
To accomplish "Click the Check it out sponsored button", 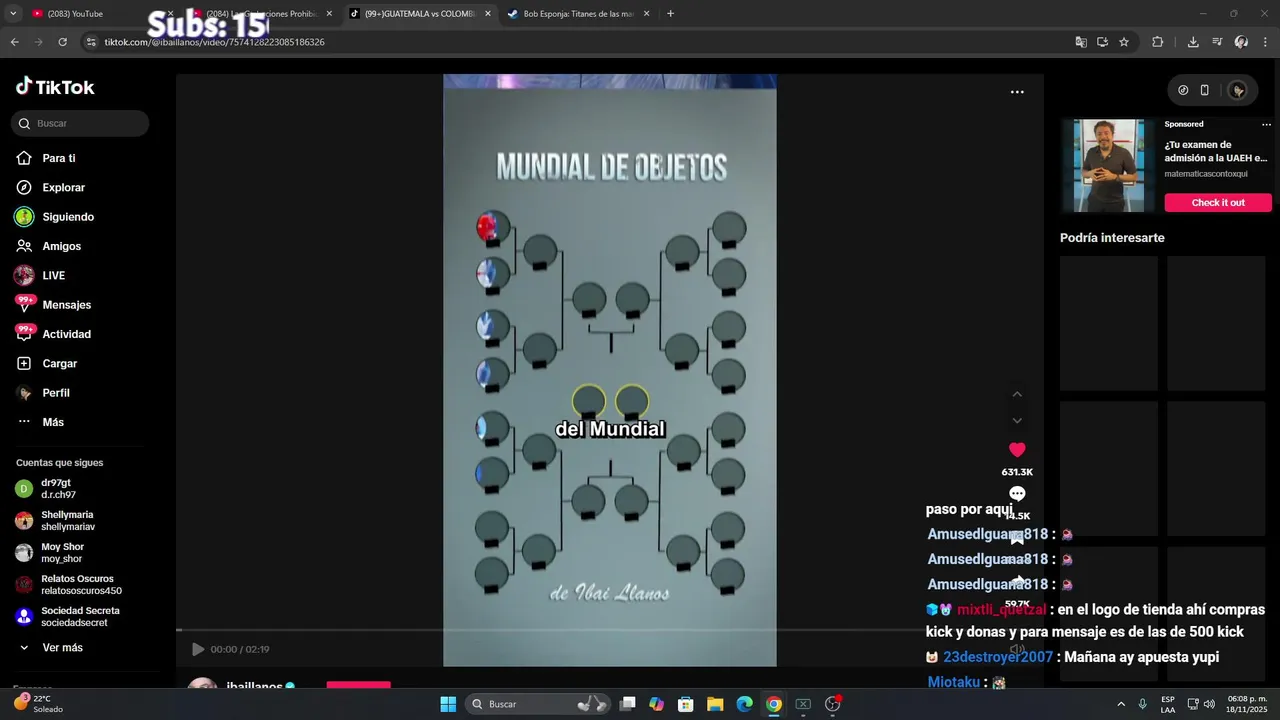I will coord(1218,202).
